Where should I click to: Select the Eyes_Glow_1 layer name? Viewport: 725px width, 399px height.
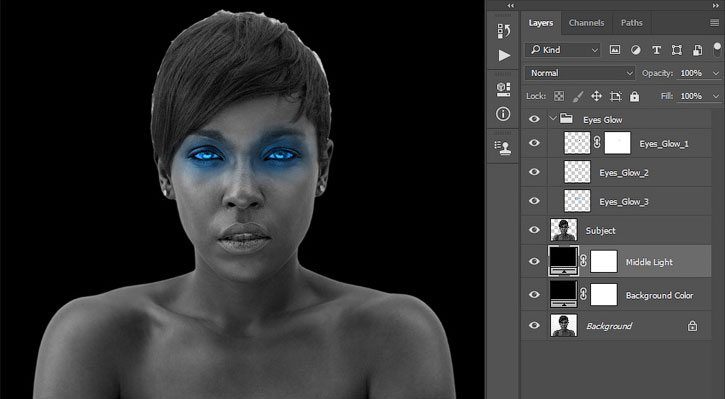point(664,144)
